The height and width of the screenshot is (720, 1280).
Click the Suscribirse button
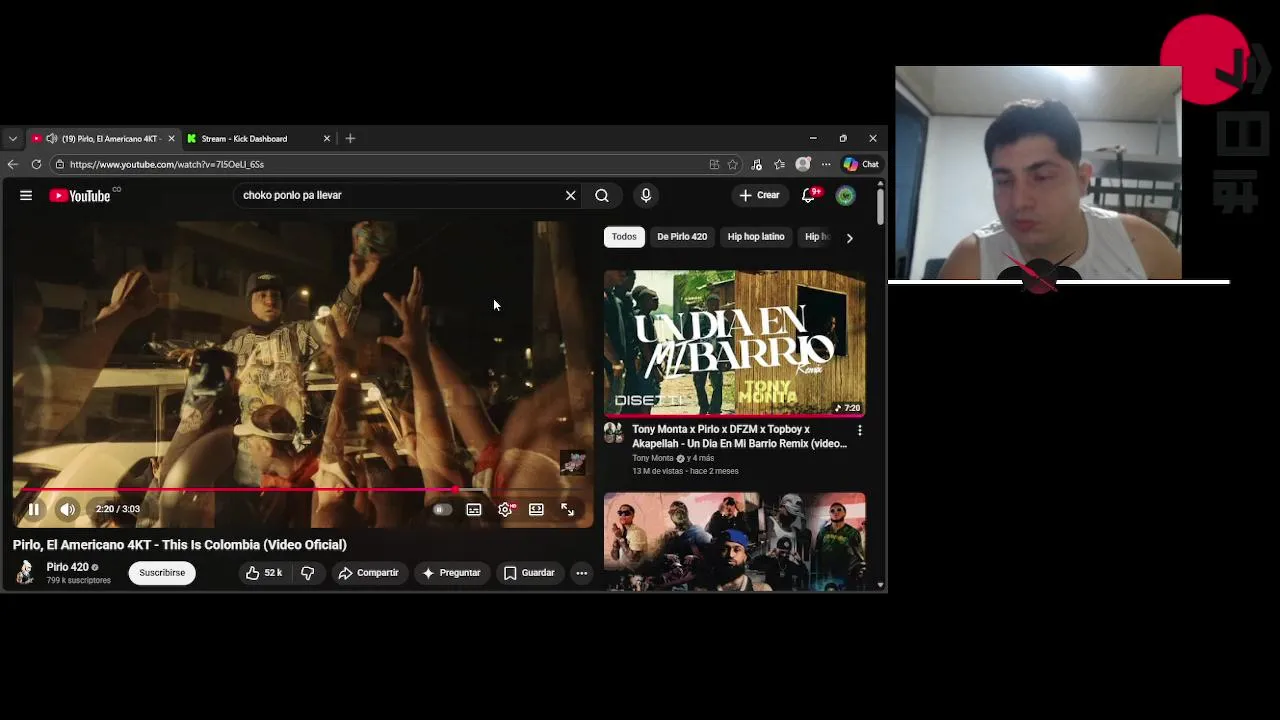point(162,573)
